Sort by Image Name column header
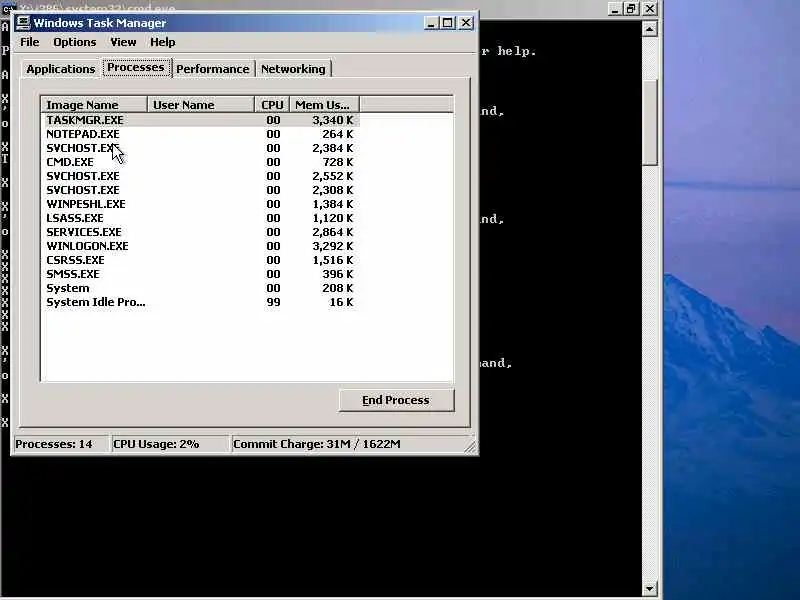Viewport: 800px width, 600px height. pyautogui.click(x=94, y=105)
